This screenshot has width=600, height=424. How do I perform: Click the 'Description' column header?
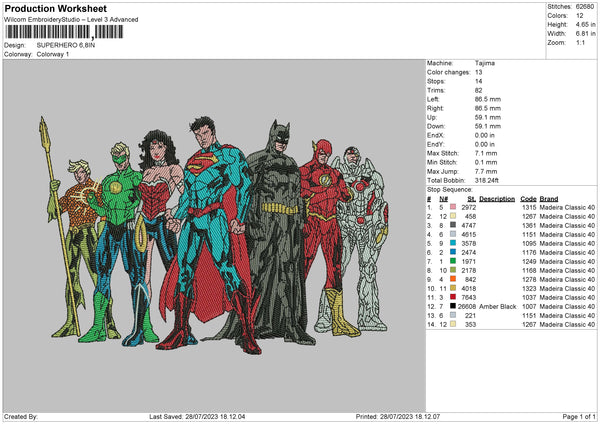click(x=497, y=199)
